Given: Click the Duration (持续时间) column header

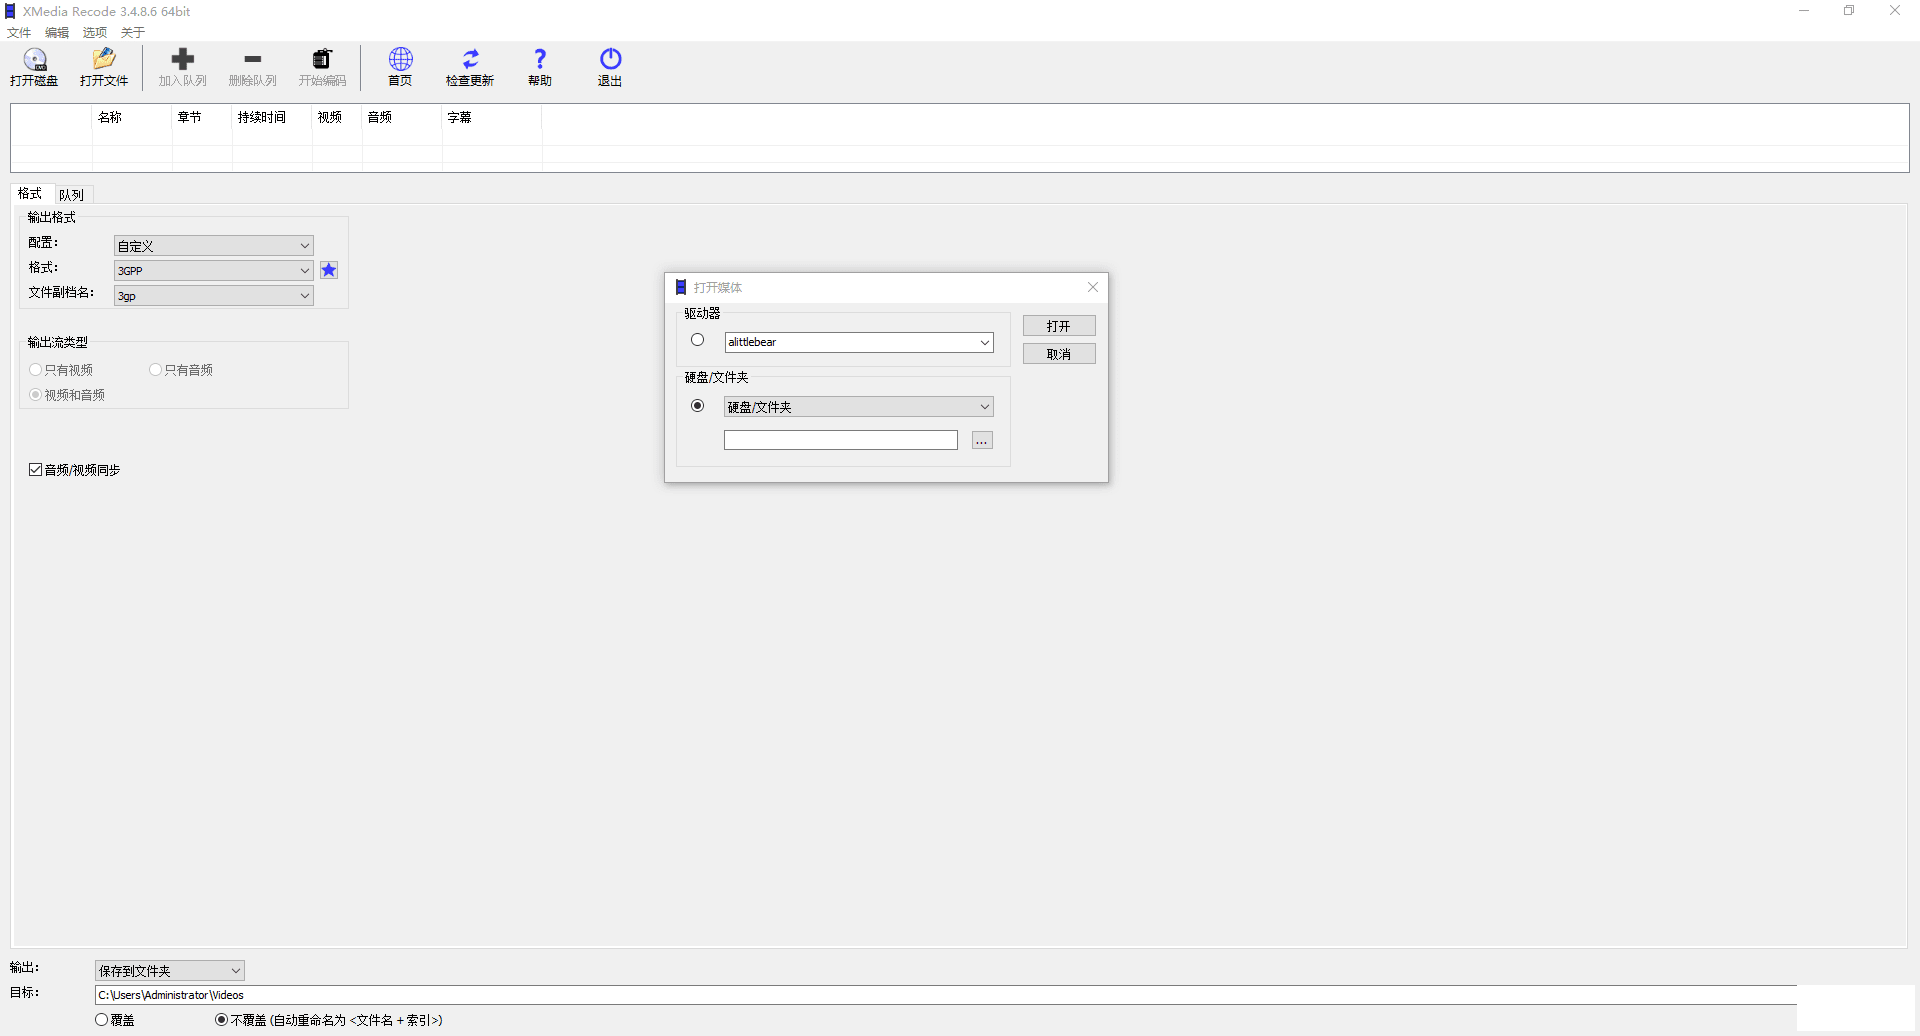Looking at the screenshot, I should (x=272, y=117).
